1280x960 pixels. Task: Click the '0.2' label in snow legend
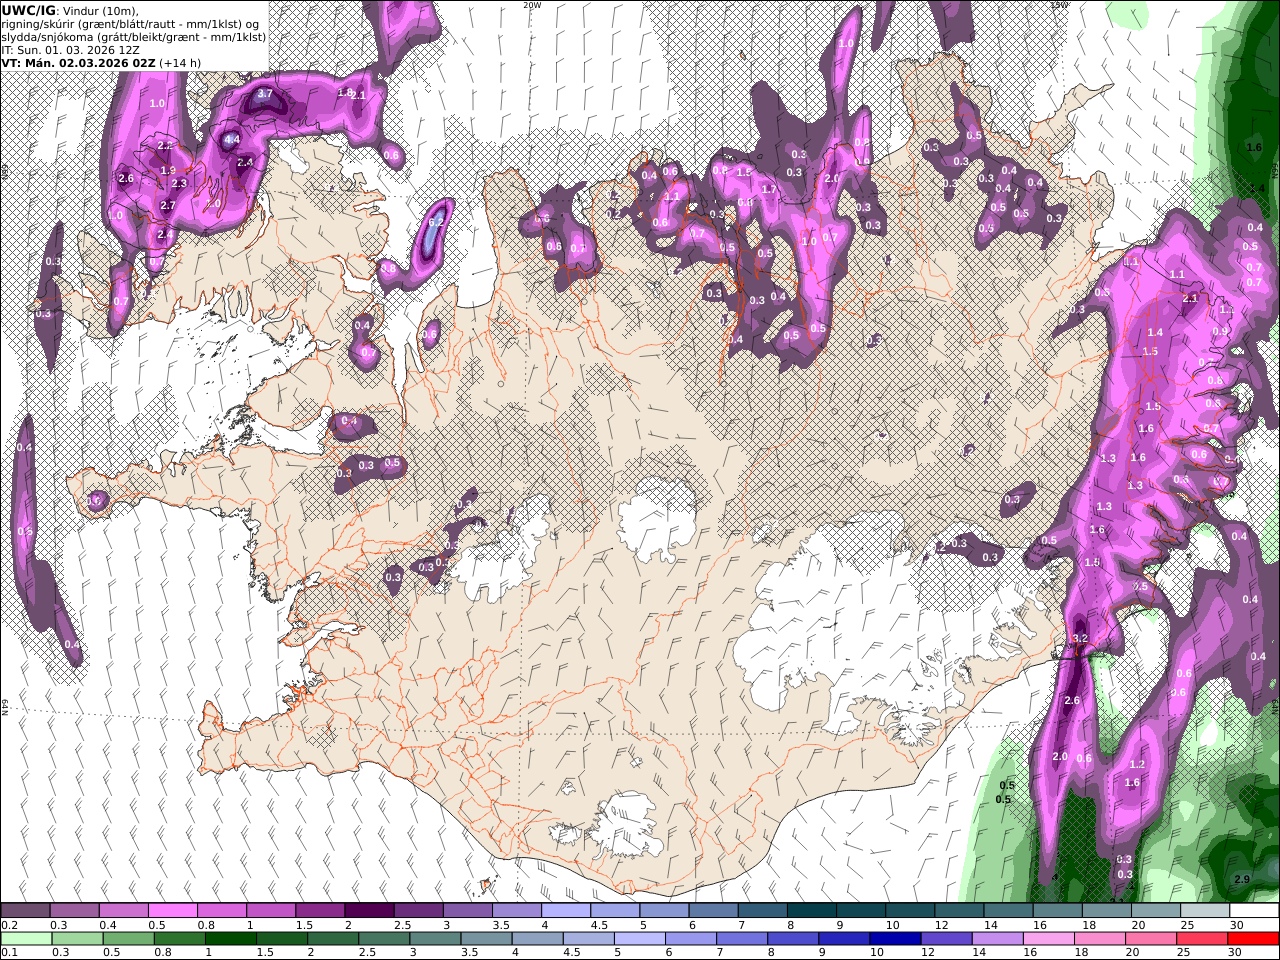click(x=9, y=925)
